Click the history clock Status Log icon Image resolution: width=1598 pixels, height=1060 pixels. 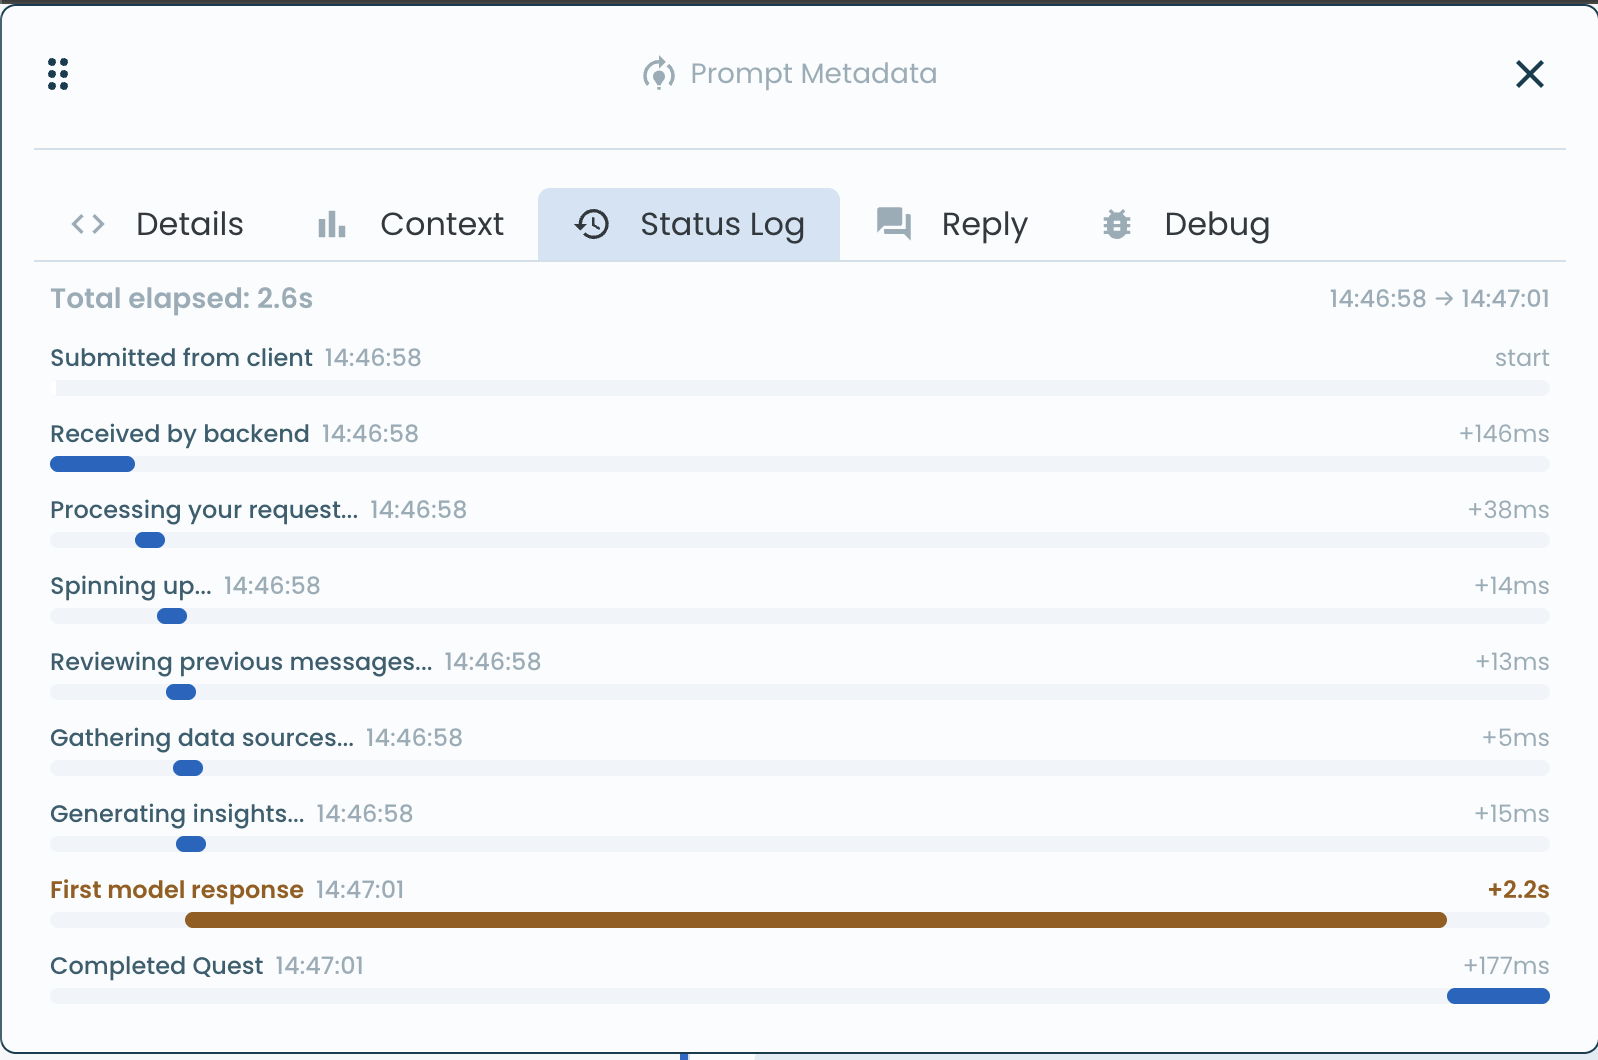(x=592, y=224)
